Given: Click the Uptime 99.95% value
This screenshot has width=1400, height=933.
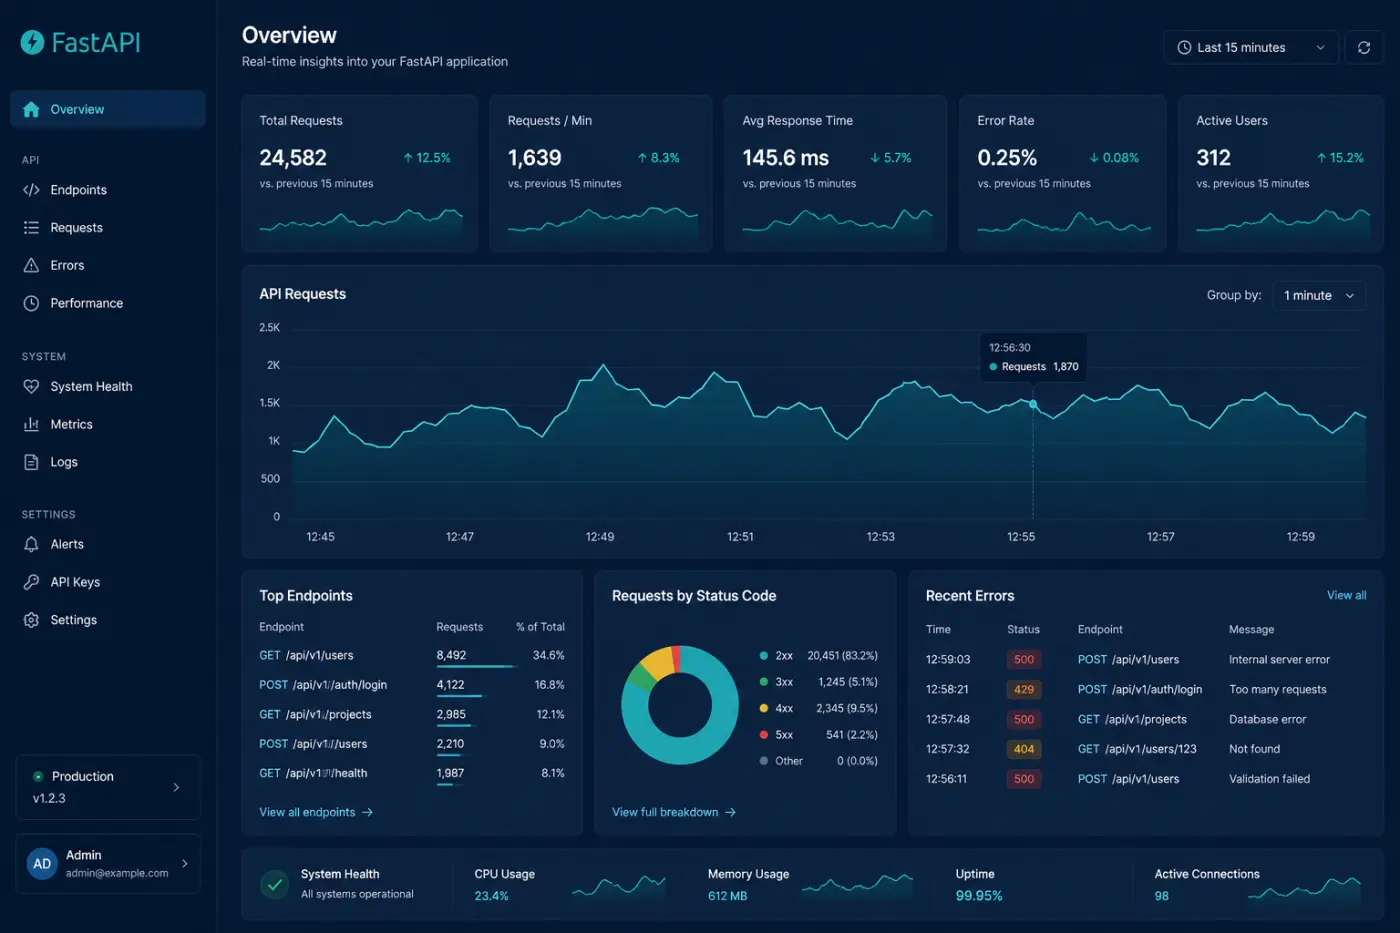Looking at the screenshot, I should 979,896.
